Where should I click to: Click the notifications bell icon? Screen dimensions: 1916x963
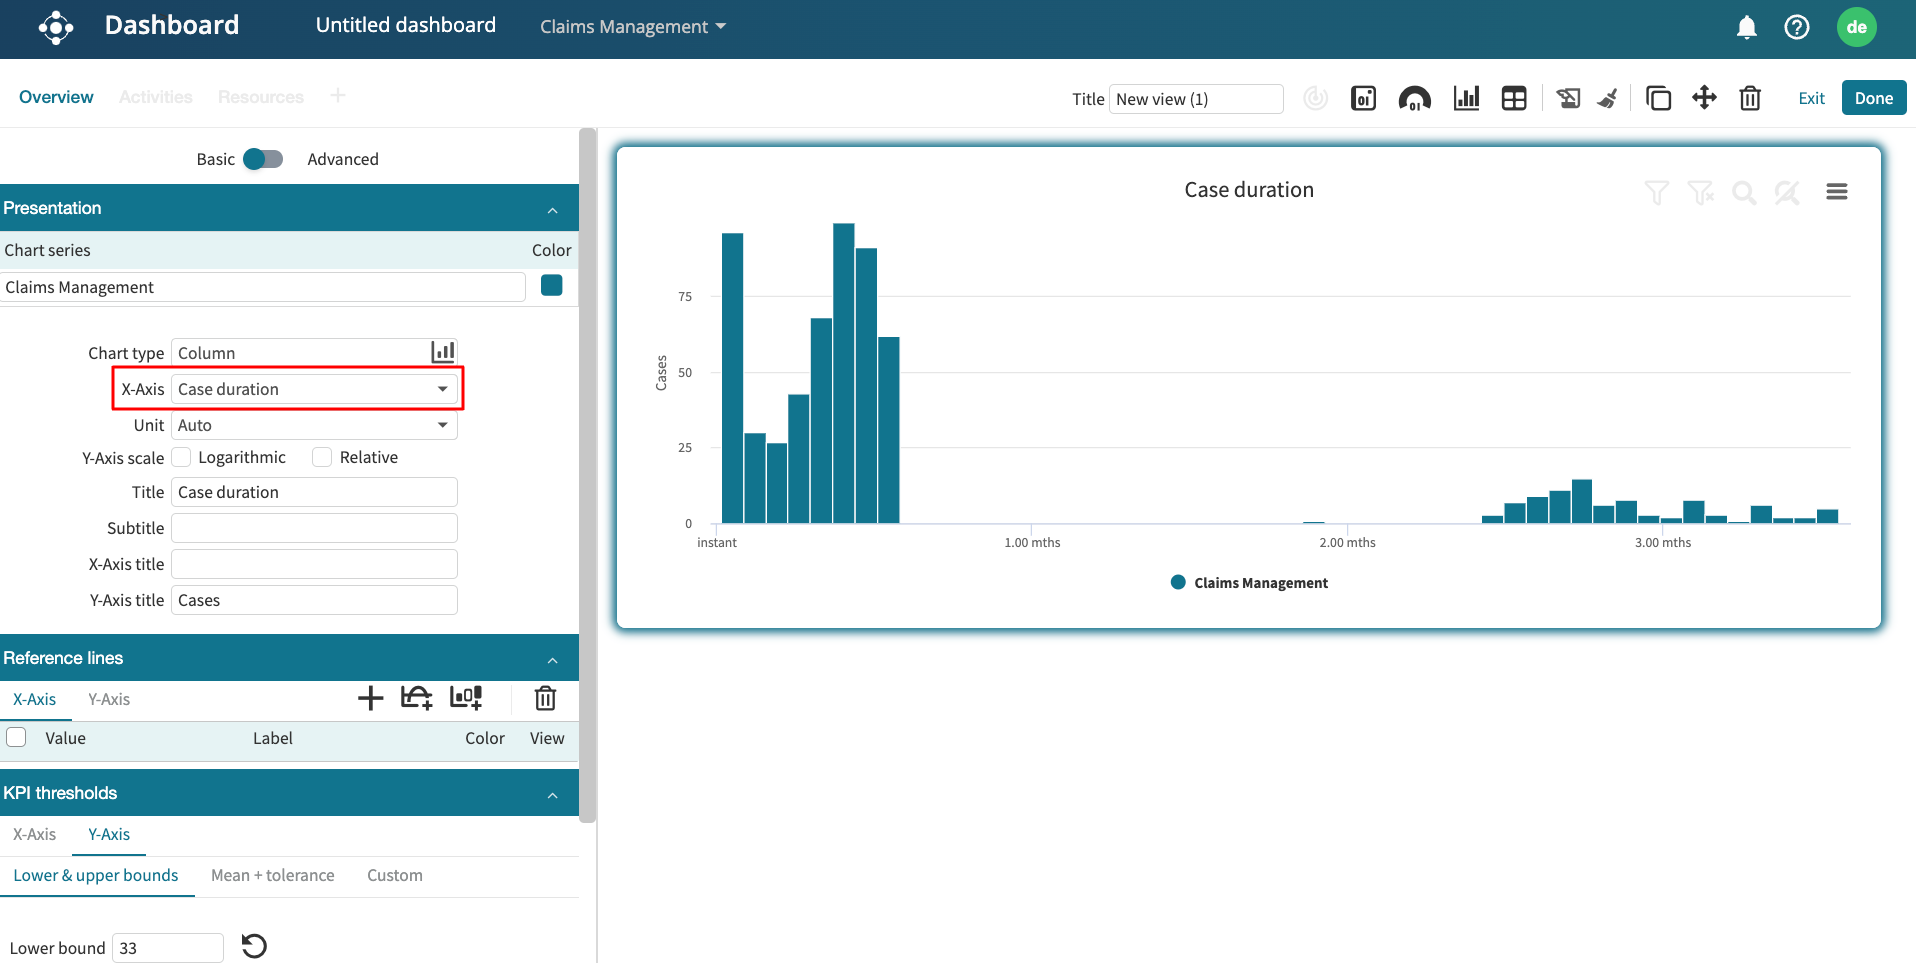click(x=1746, y=27)
